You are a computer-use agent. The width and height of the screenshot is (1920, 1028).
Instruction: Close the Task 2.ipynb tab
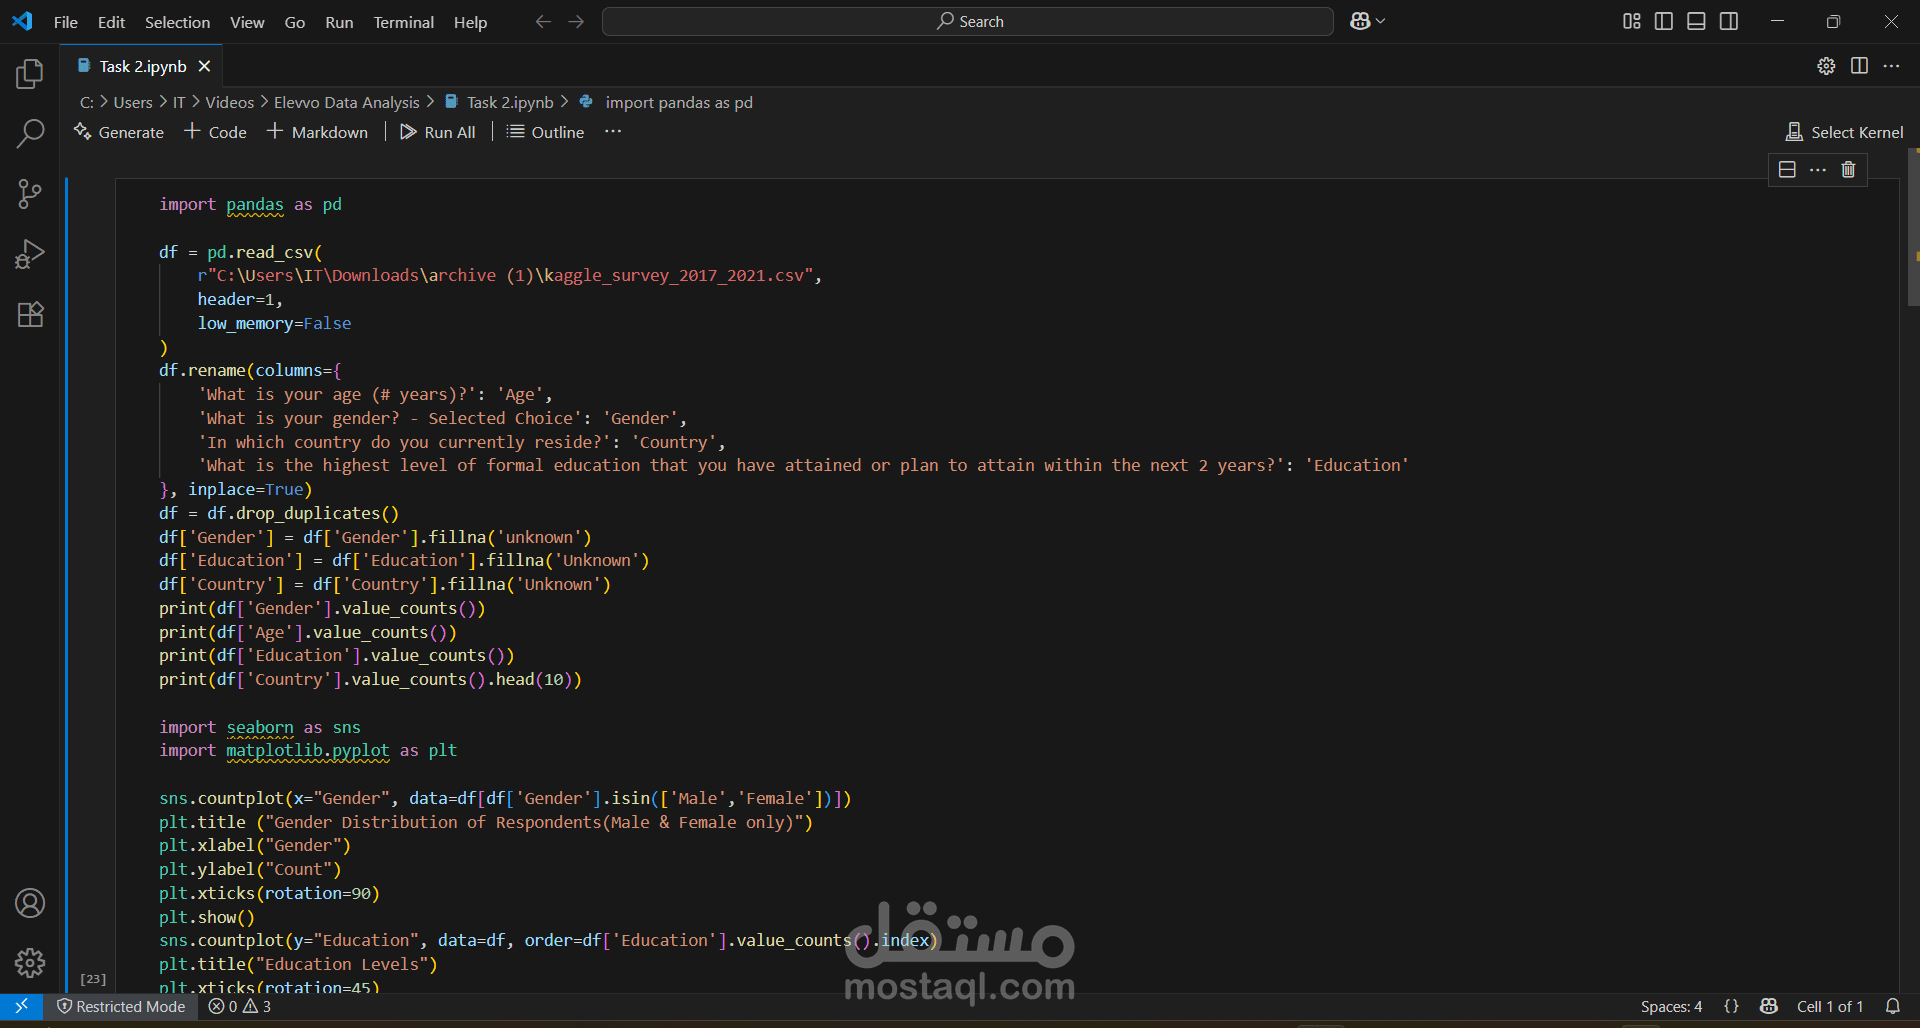[x=204, y=66]
